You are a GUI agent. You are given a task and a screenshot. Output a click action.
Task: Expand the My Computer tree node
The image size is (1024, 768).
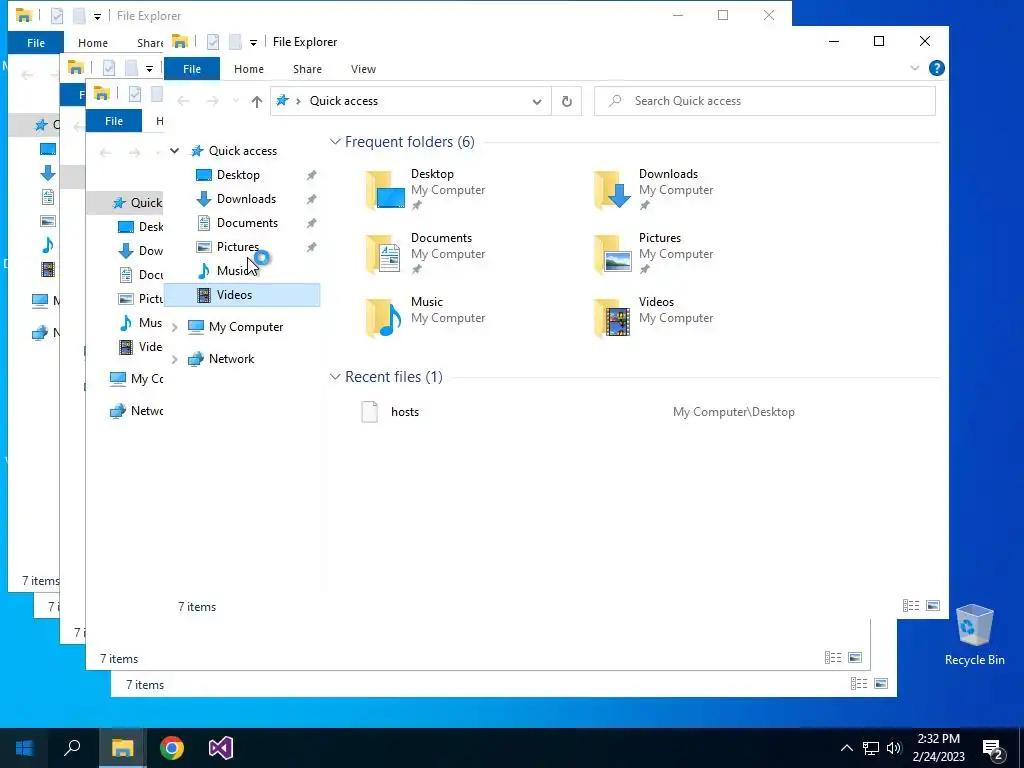(x=174, y=327)
